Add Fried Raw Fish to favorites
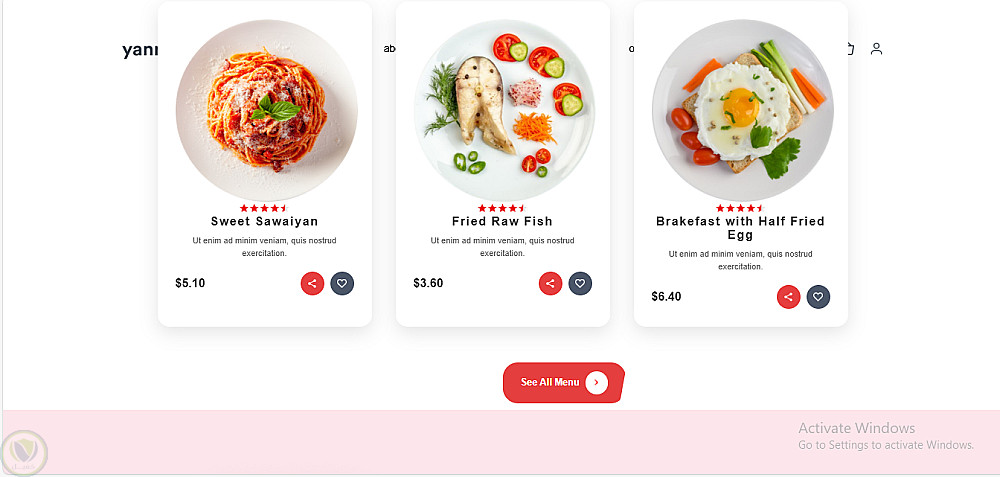1000x477 pixels. 580,284
